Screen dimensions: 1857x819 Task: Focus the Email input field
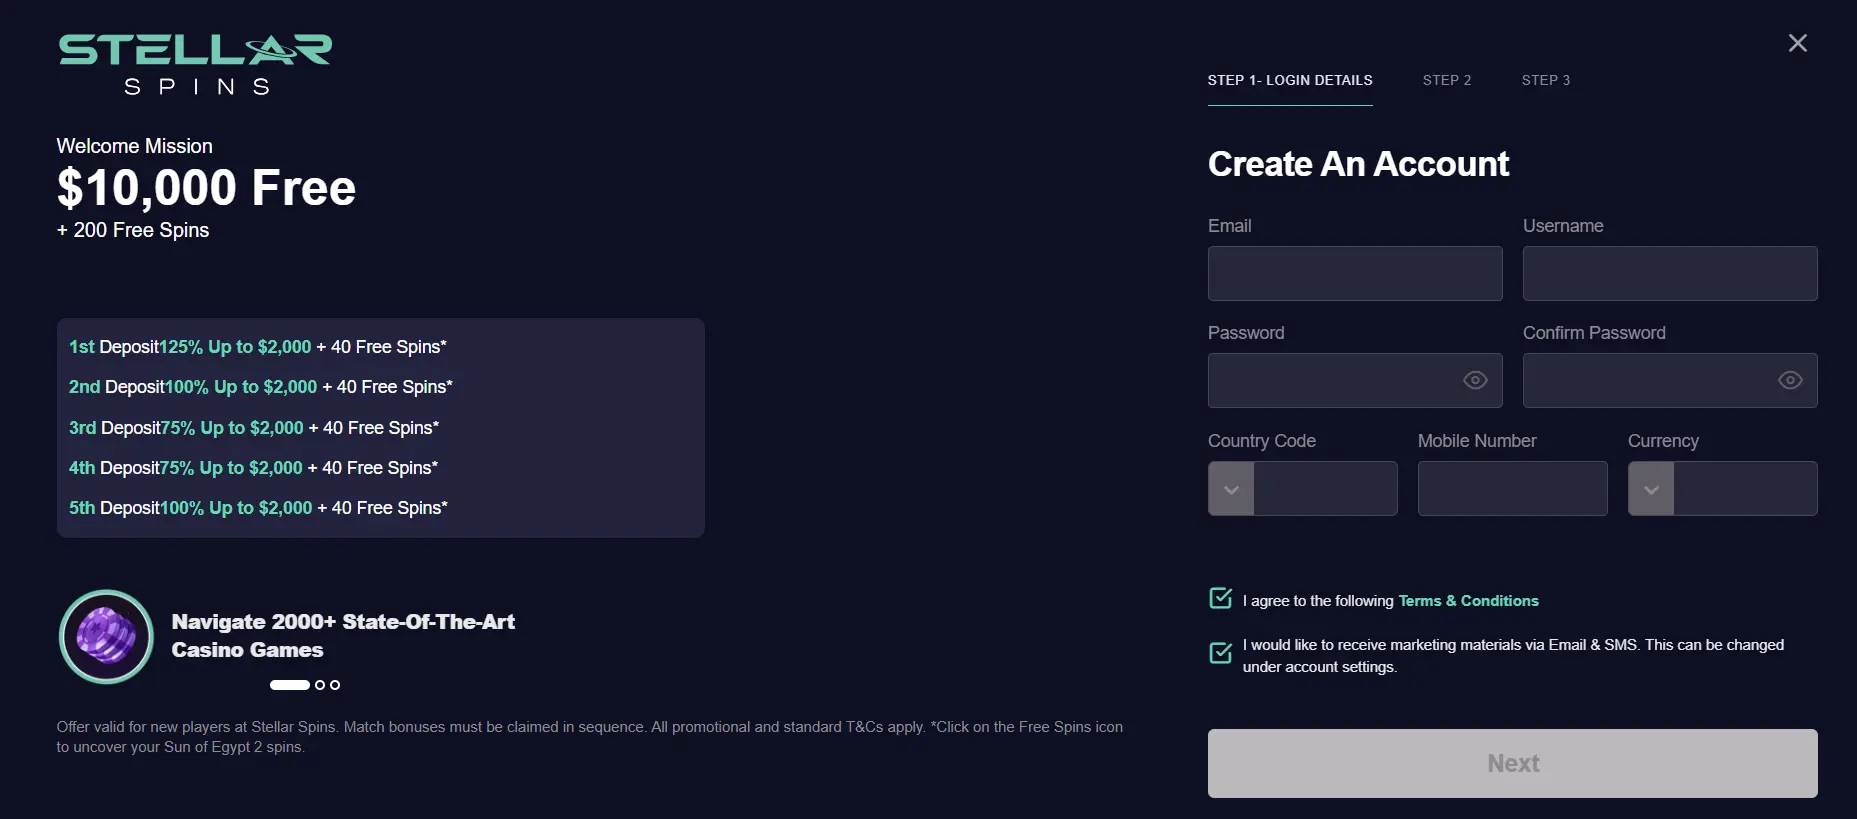1355,273
